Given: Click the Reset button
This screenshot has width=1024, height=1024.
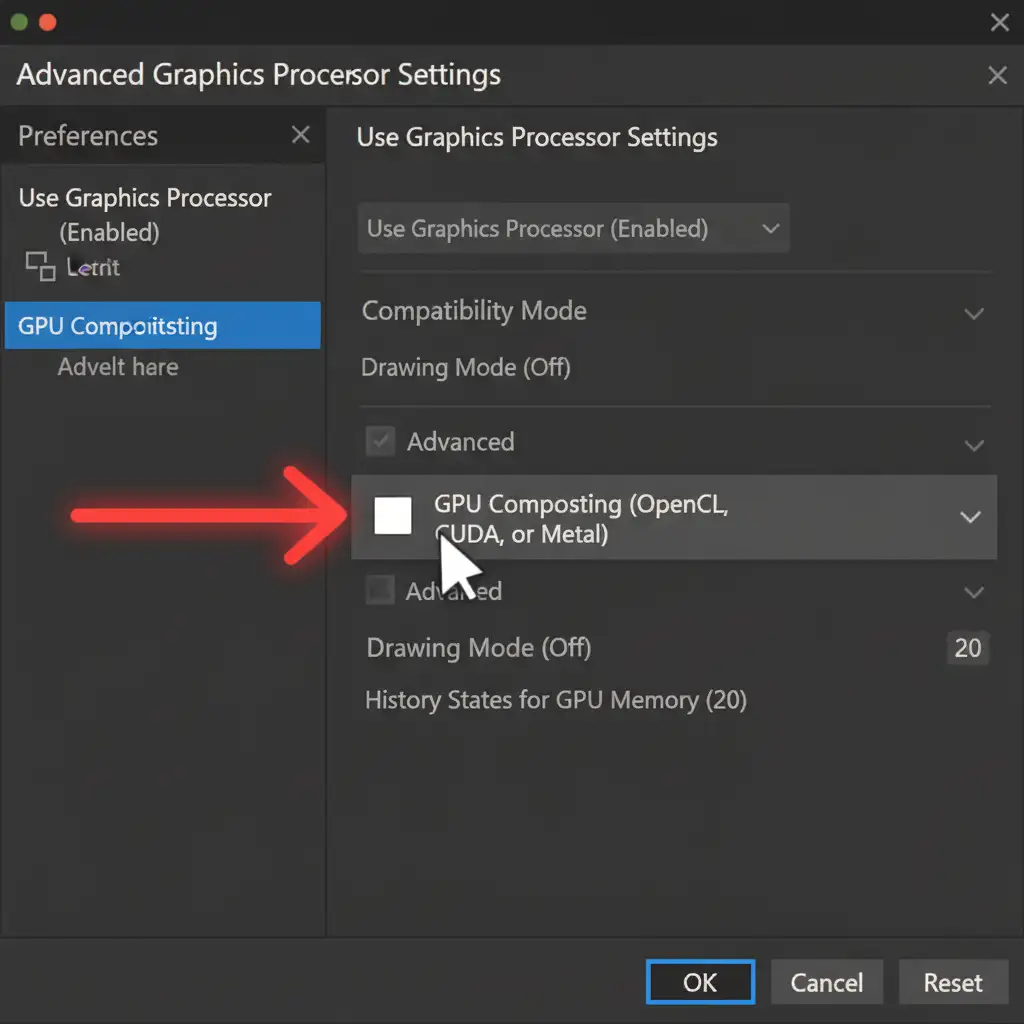Looking at the screenshot, I should 952,983.
